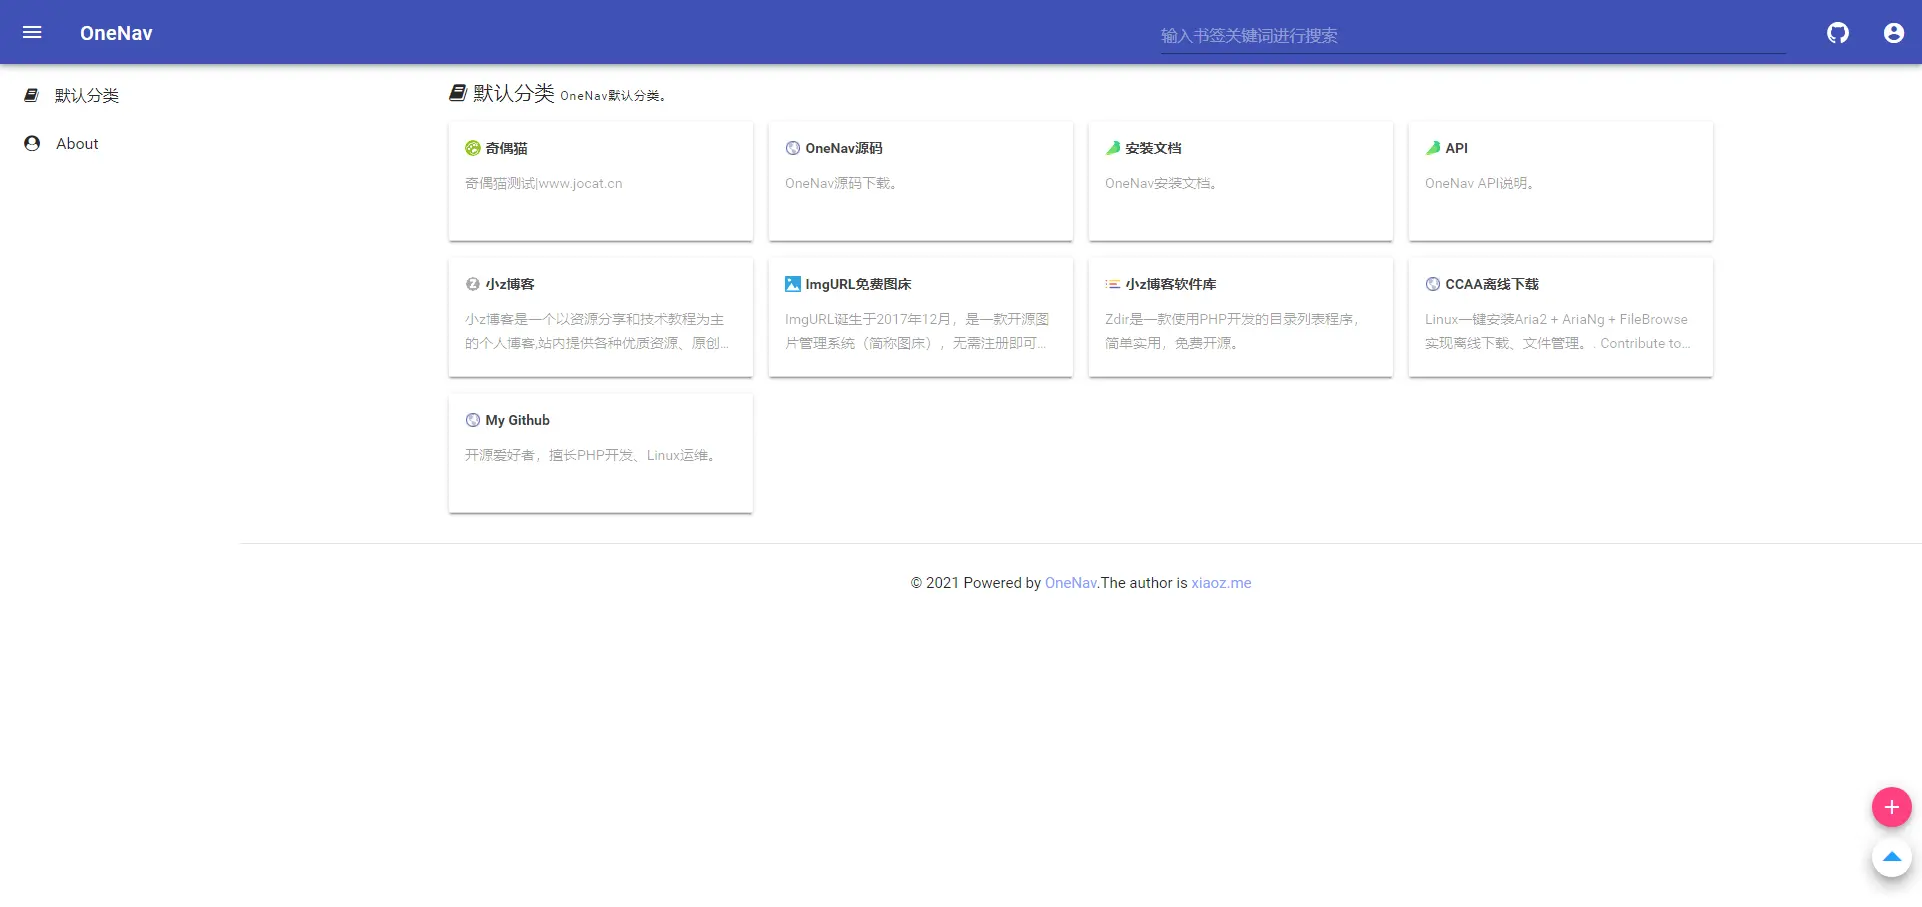Viewport: 1922px width, 907px height.
Task: Open the user account icon in header
Action: [x=1894, y=33]
